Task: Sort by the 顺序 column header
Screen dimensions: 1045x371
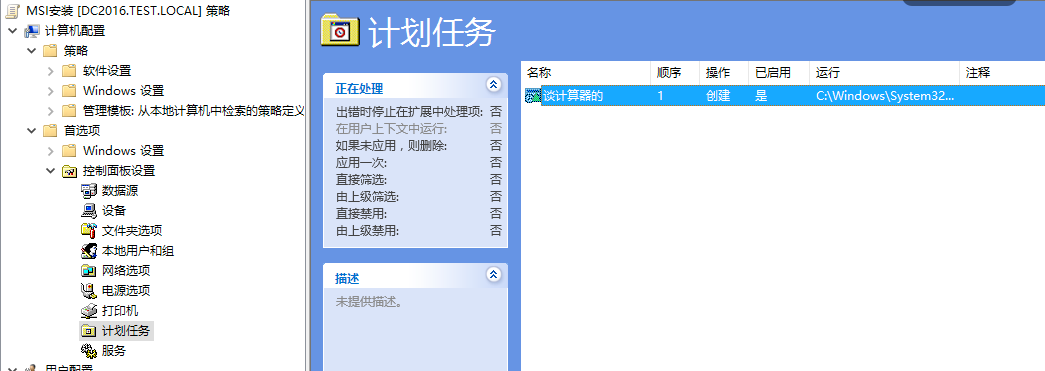Action: (x=674, y=73)
